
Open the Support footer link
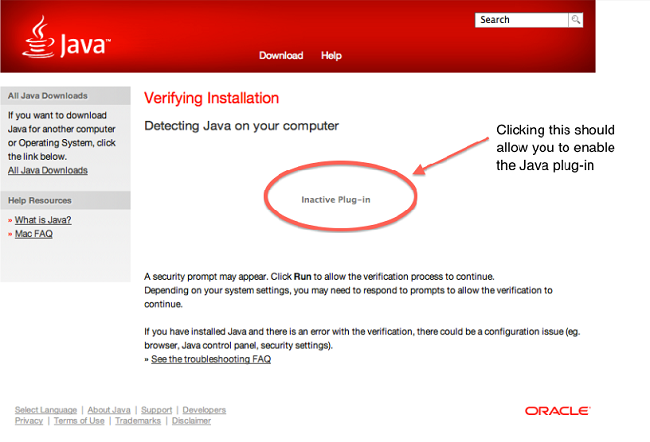(156, 410)
